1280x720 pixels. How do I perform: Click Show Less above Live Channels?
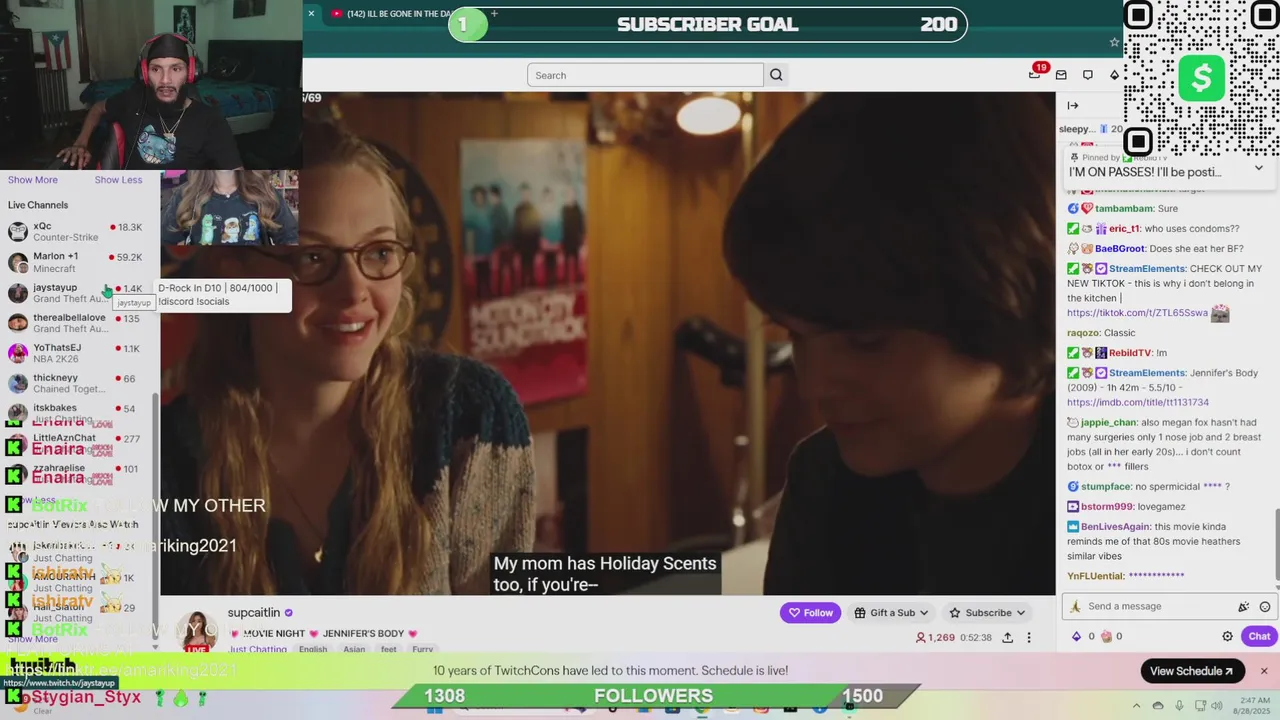point(118,180)
